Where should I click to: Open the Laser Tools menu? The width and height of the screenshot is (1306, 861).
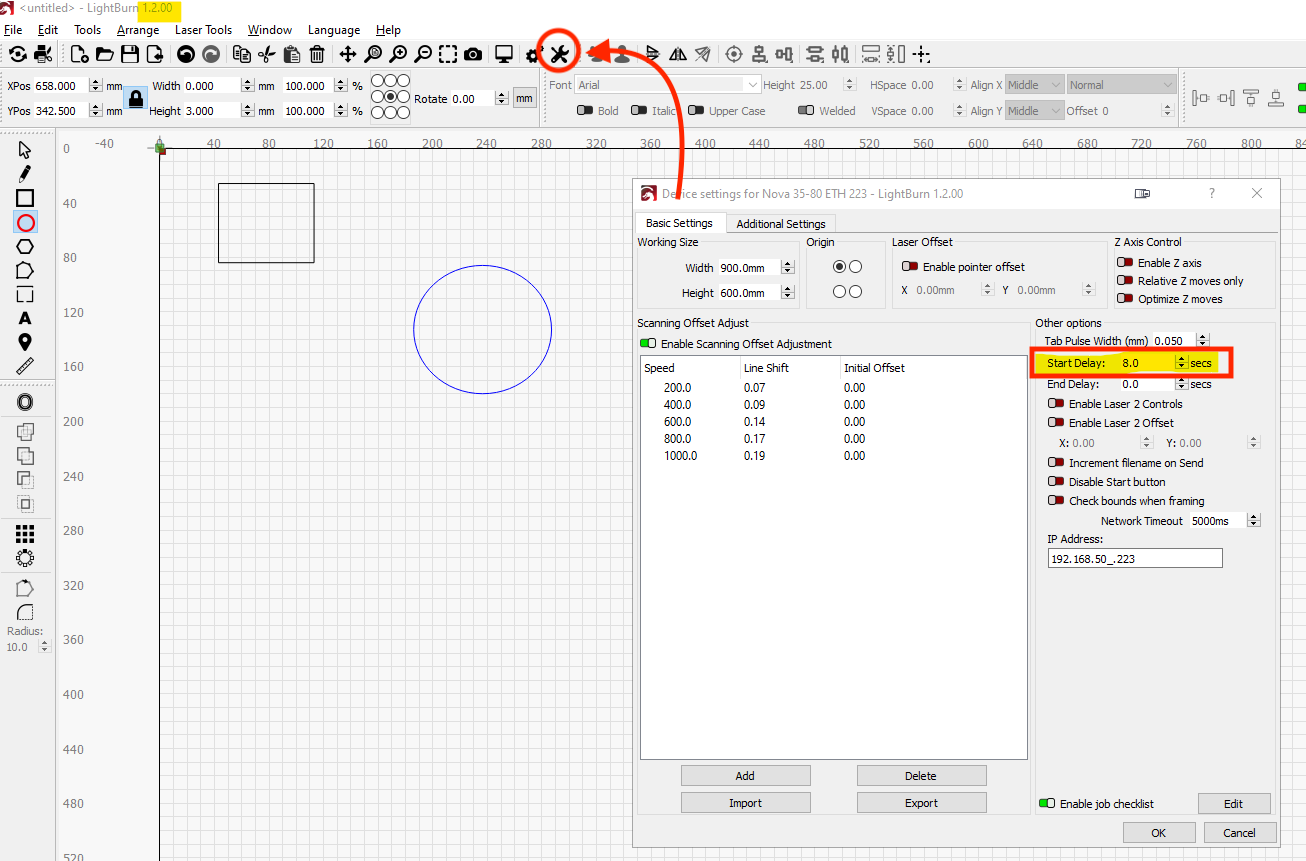pos(204,30)
